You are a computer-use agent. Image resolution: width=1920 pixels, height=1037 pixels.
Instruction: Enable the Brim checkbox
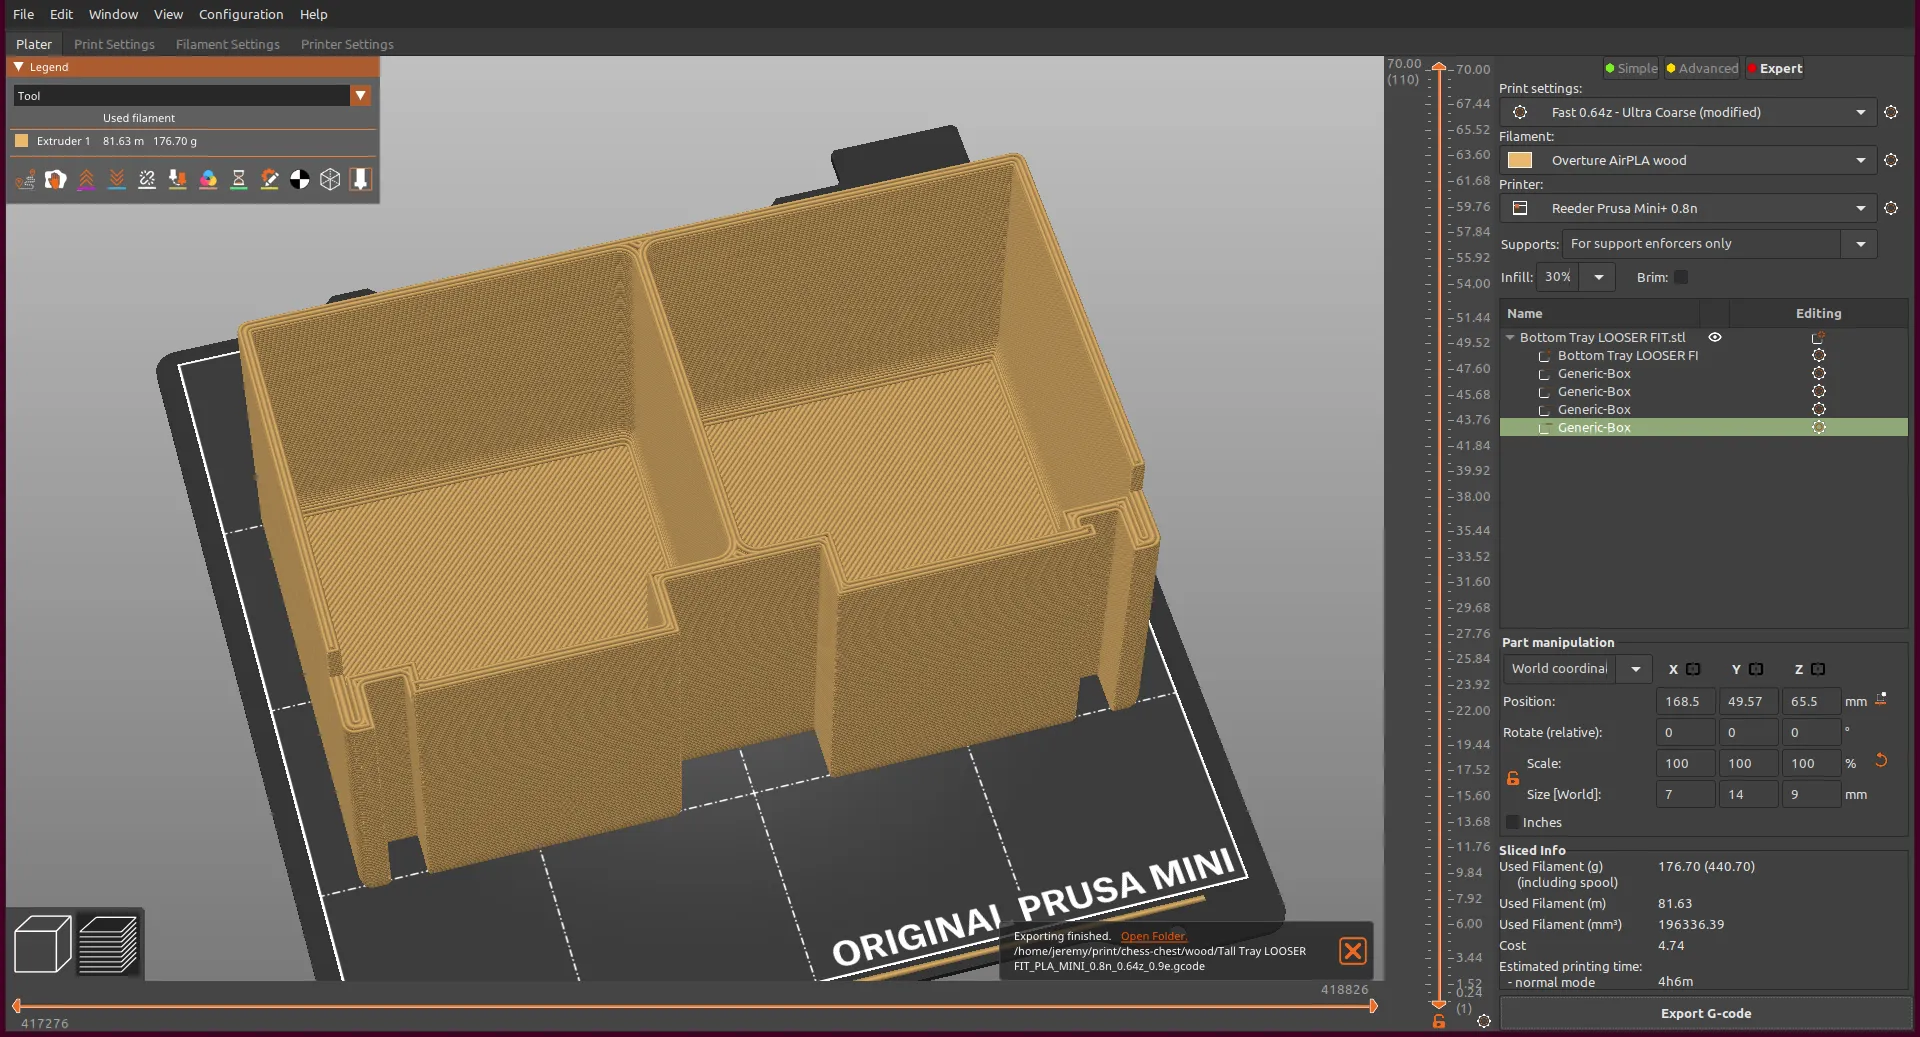[x=1681, y=278]
